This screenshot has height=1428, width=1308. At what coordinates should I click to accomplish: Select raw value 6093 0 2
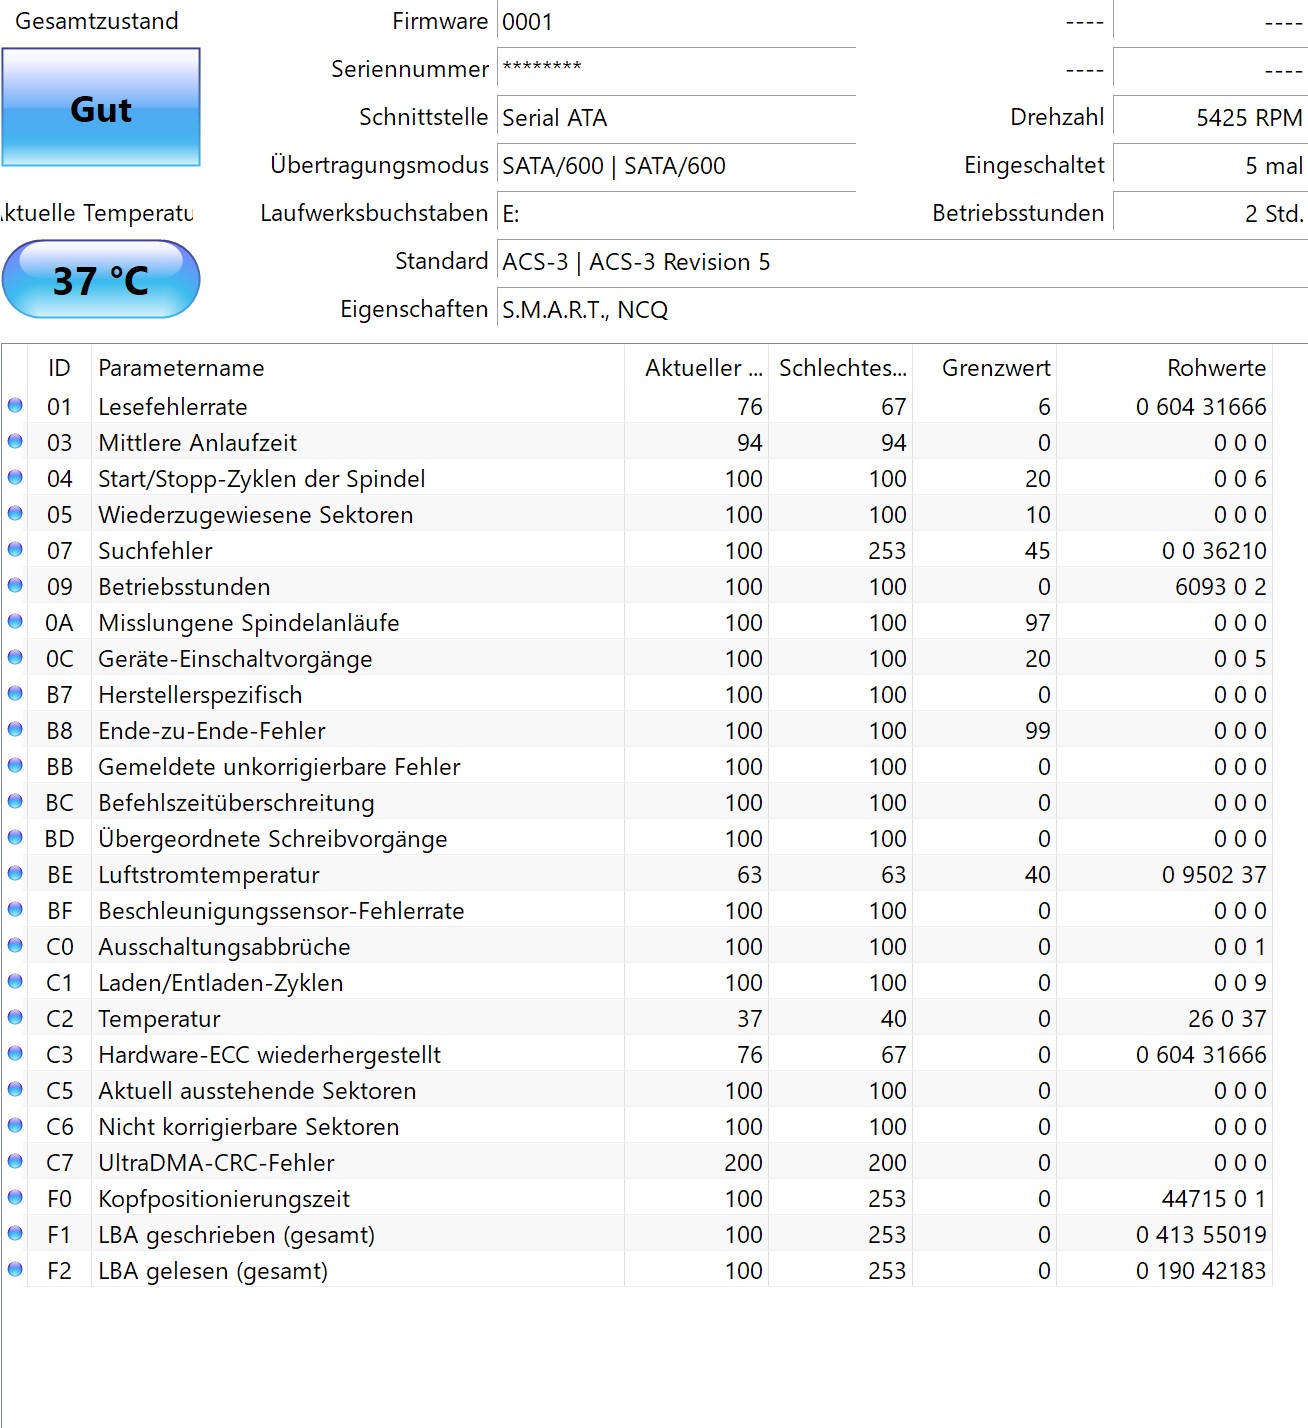point(1220,587)
